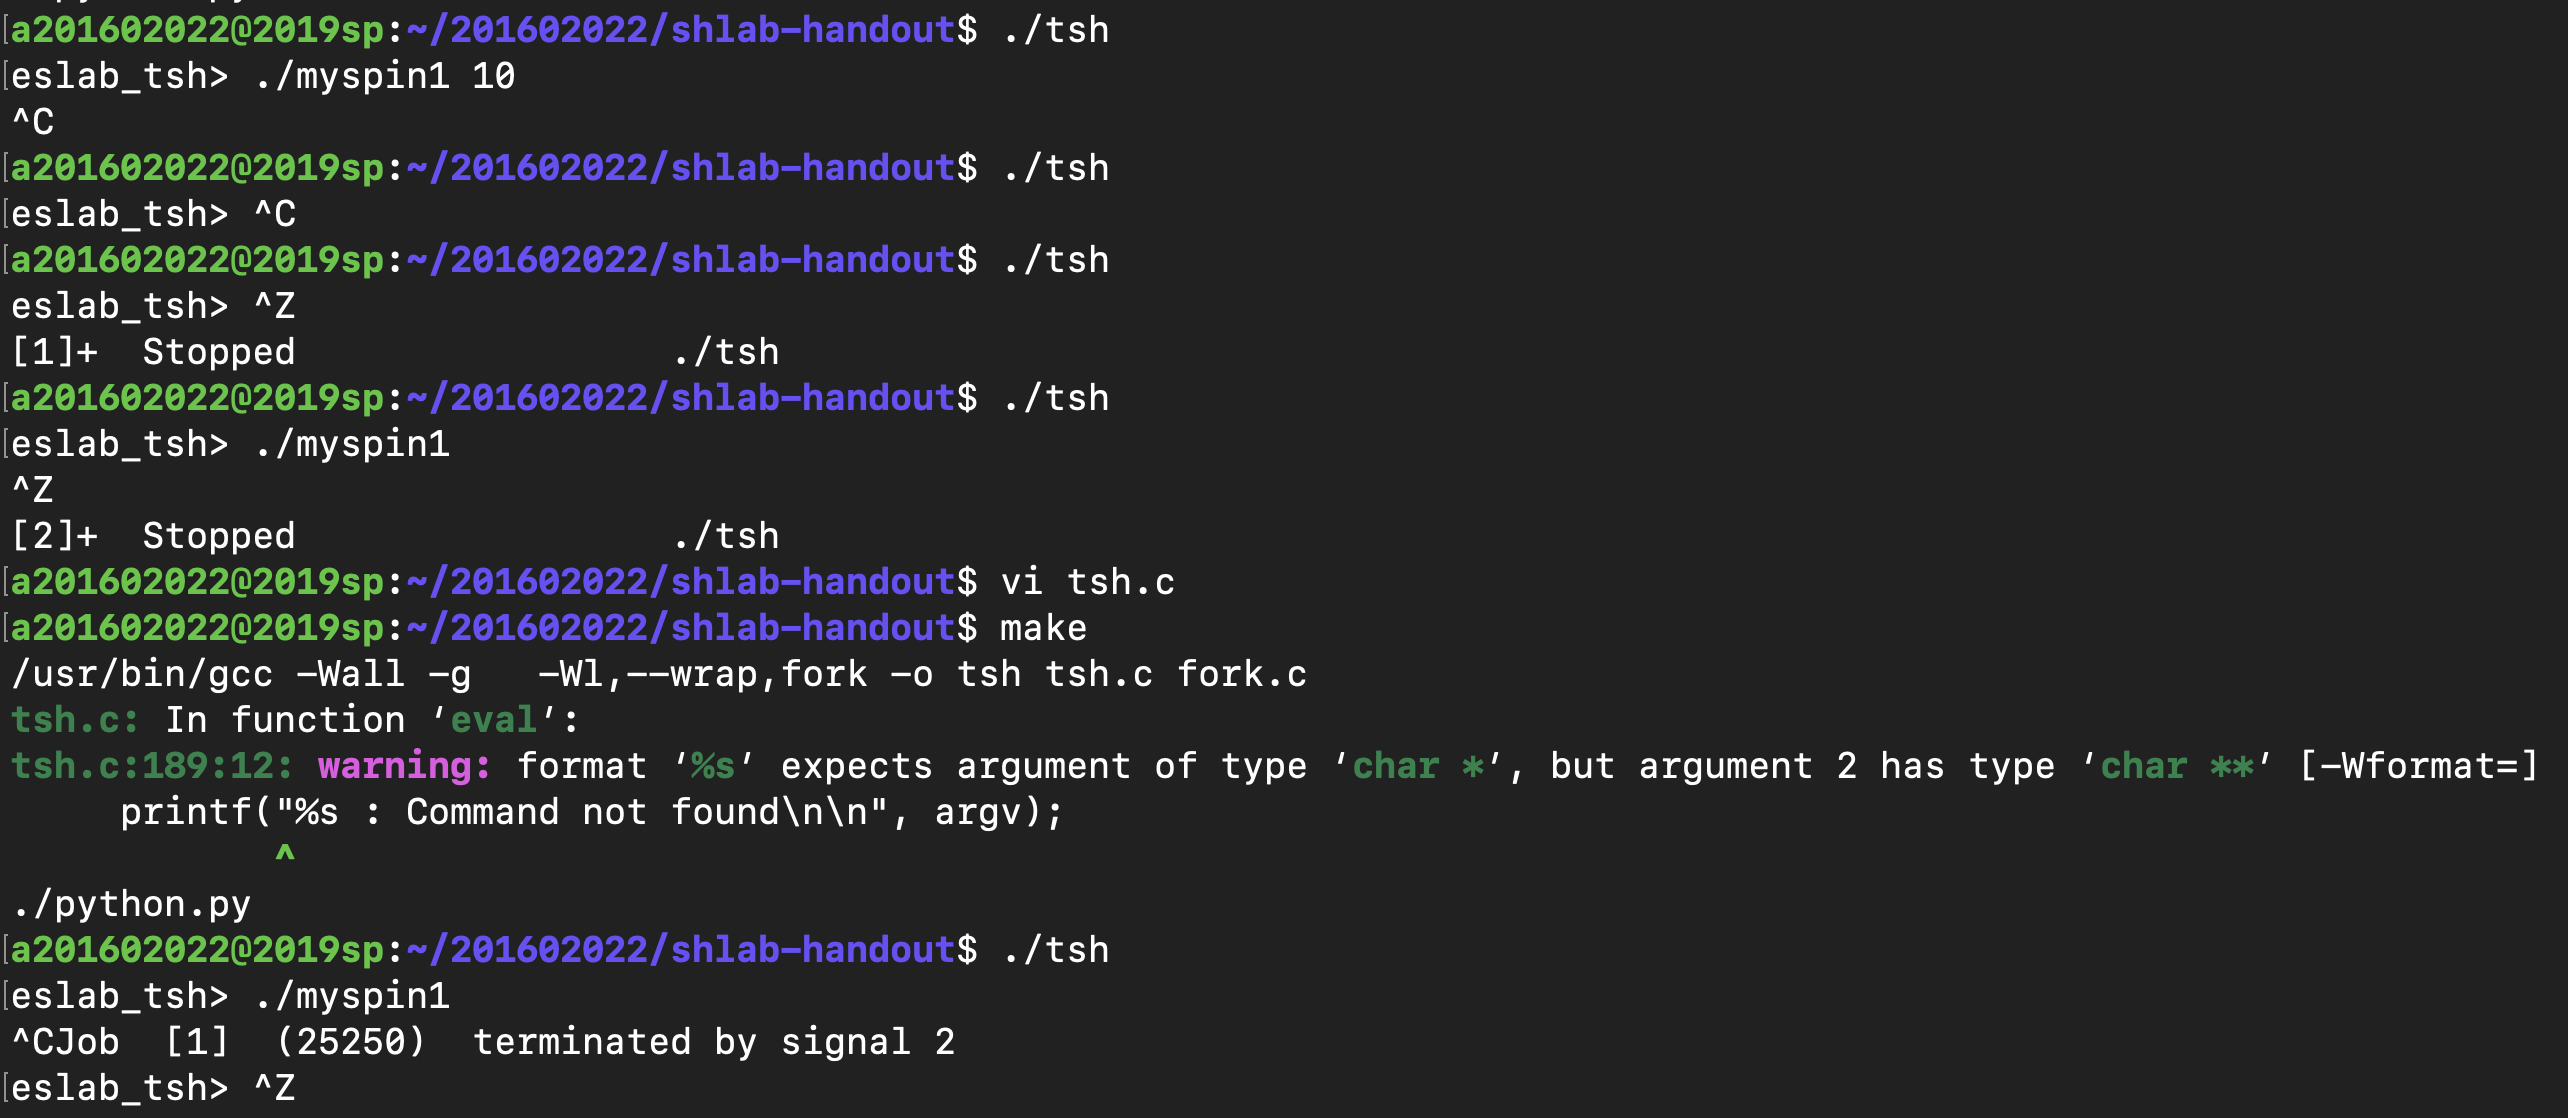This screenshot has width=2568, height=1118.
Task: Click the '[2]+ Stopped' job line
Action: pyautogui.click(x=153, y=536)
